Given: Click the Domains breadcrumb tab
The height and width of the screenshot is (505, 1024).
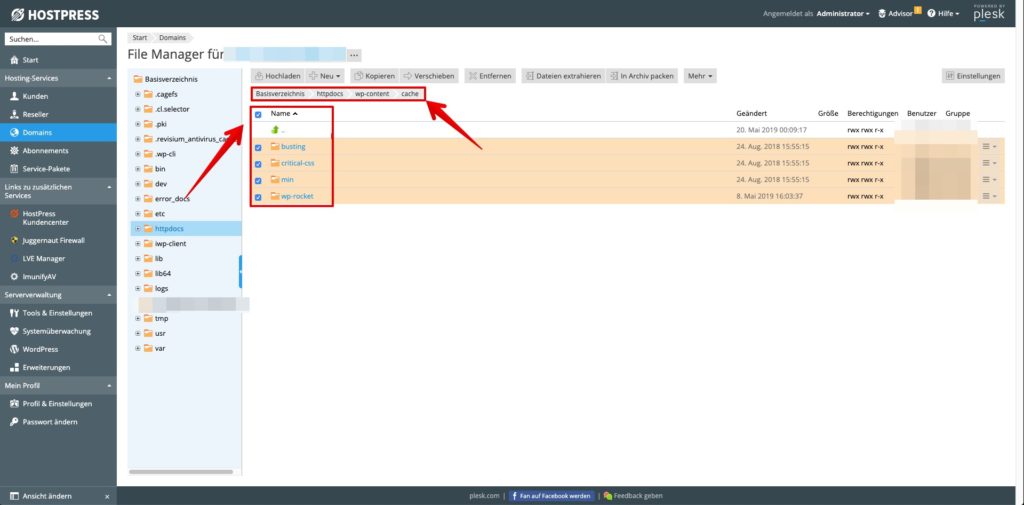Looking at the screenshot, I should [x=172, y=38].
